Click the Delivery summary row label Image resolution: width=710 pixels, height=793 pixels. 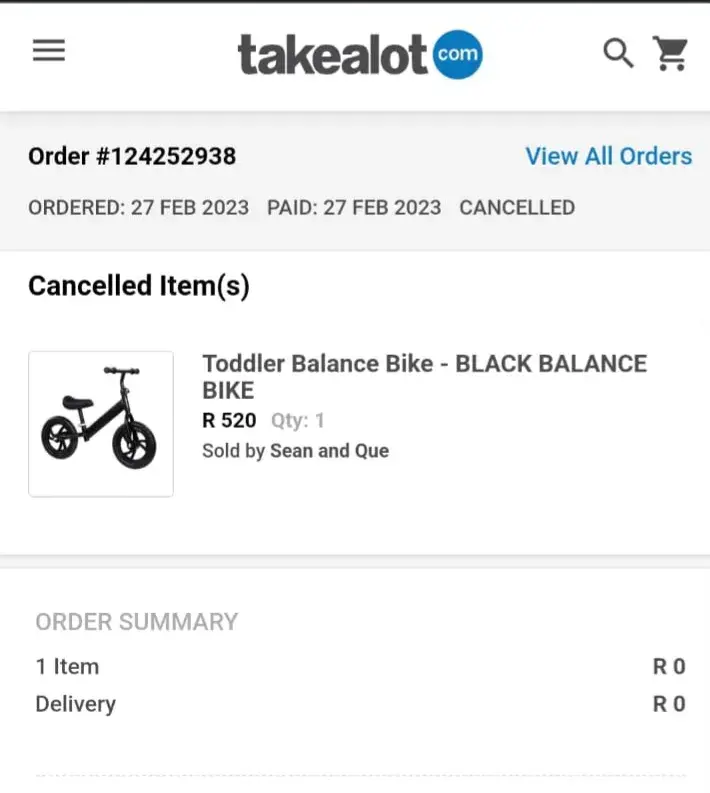pos(76,704)
